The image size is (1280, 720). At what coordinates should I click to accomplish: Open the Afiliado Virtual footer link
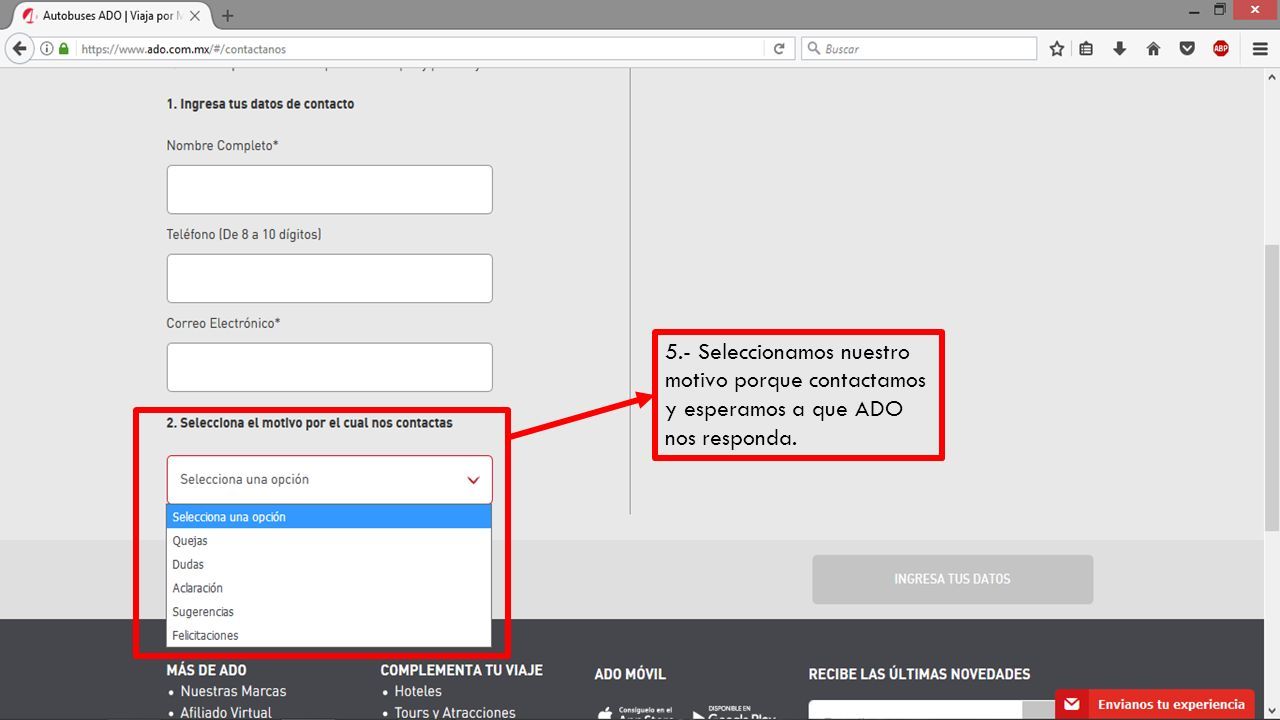click(x=226, y=712)
